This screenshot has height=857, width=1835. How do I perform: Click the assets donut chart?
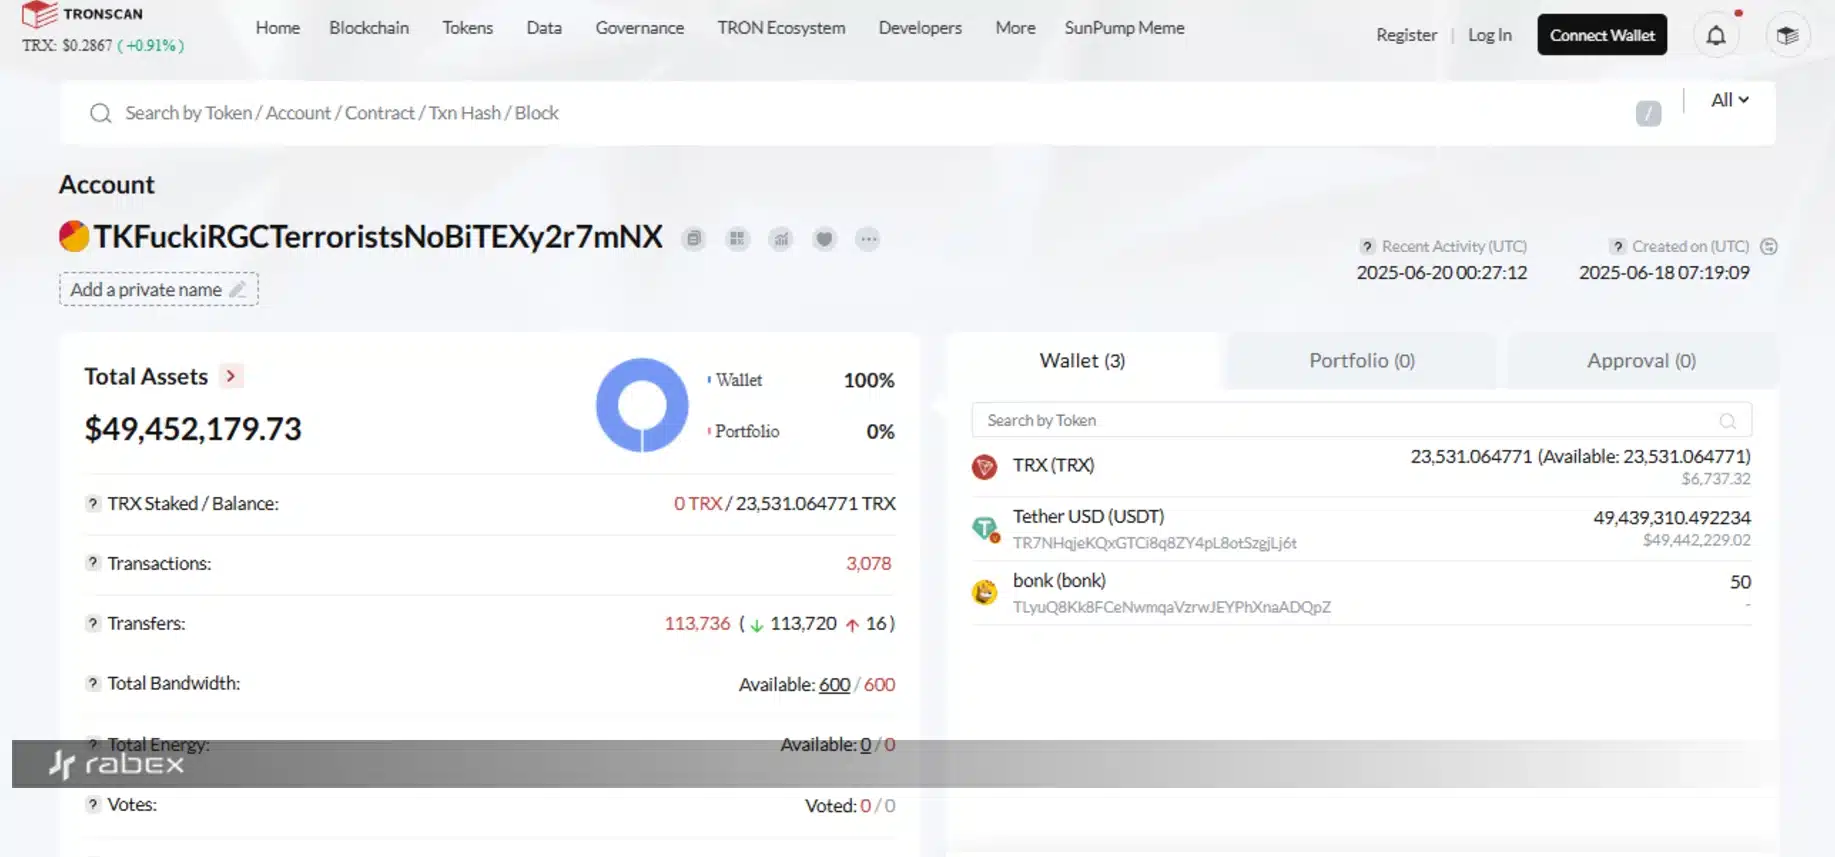coord(642,405)
